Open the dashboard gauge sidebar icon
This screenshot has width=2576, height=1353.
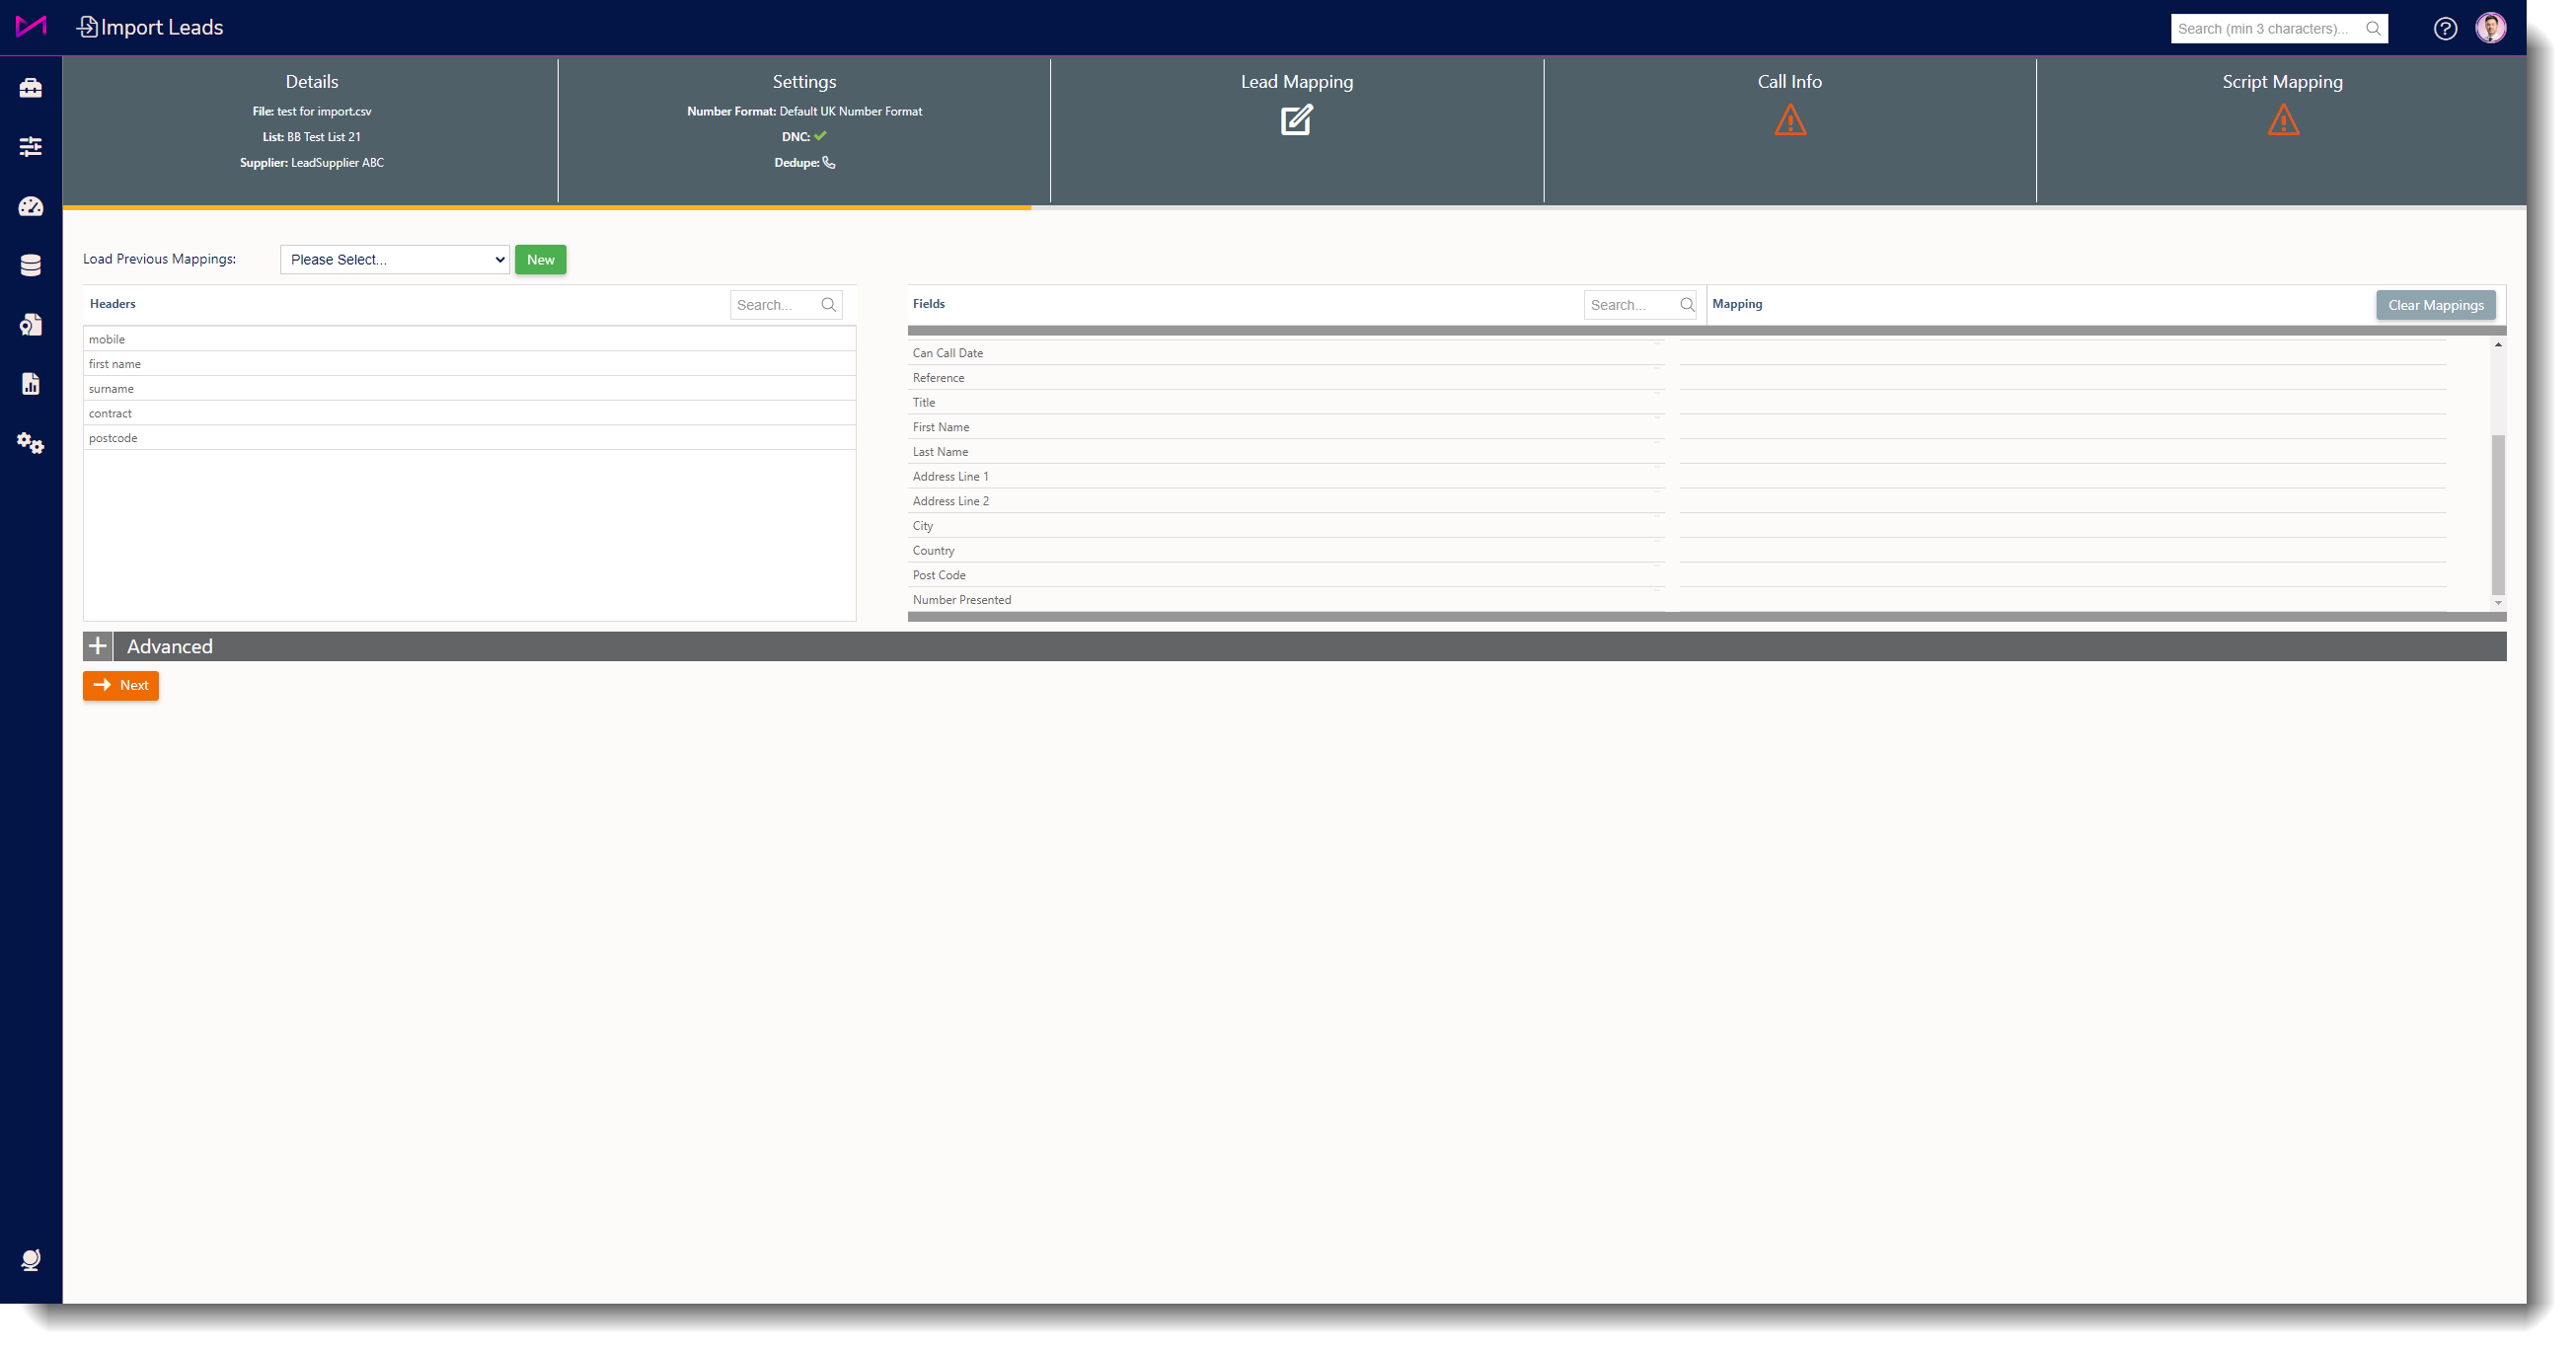(x=30, y=206)
